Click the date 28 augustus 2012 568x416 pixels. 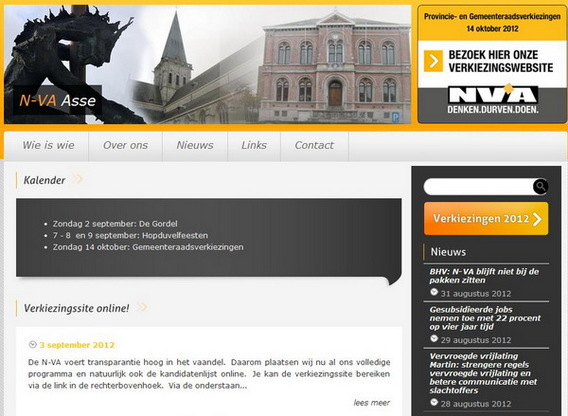[x=476, y=404]
